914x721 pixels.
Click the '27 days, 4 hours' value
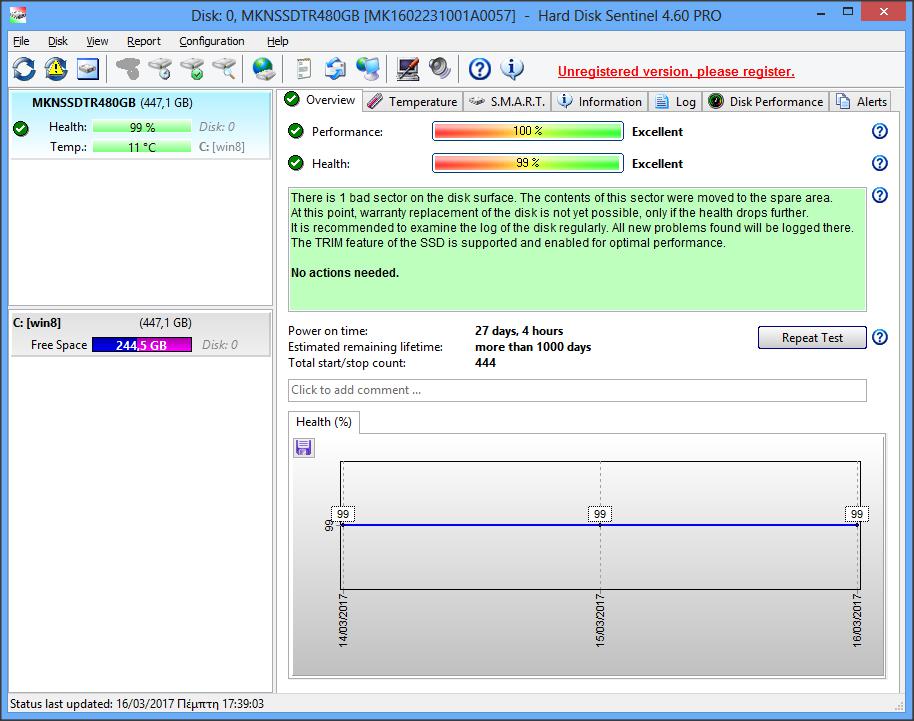[x=519, y=330]
